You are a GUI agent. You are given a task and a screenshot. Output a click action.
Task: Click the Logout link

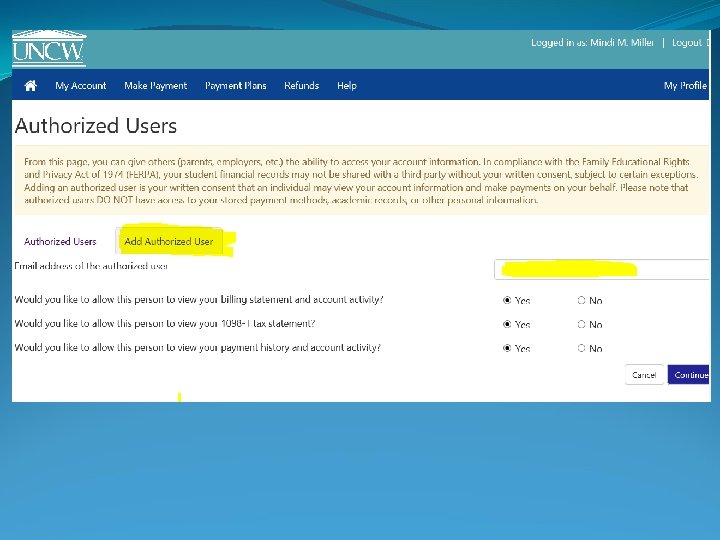(x=687, y=43)
